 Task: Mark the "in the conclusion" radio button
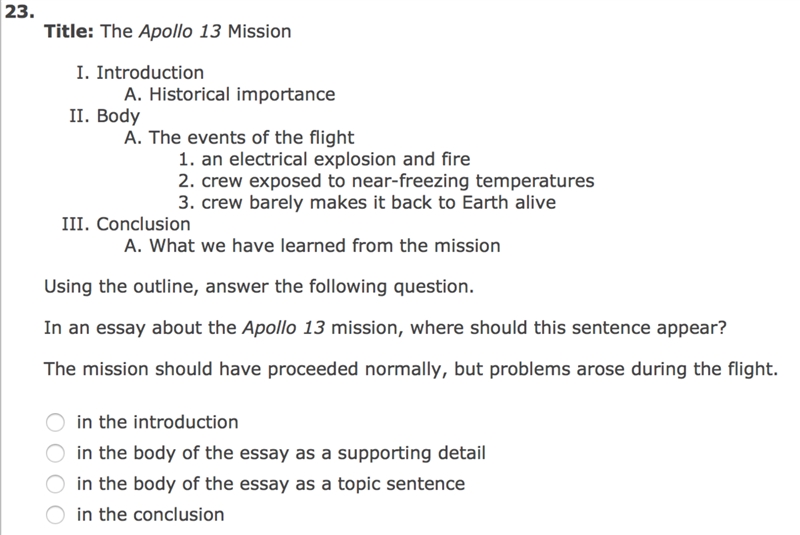coord(55,515)
